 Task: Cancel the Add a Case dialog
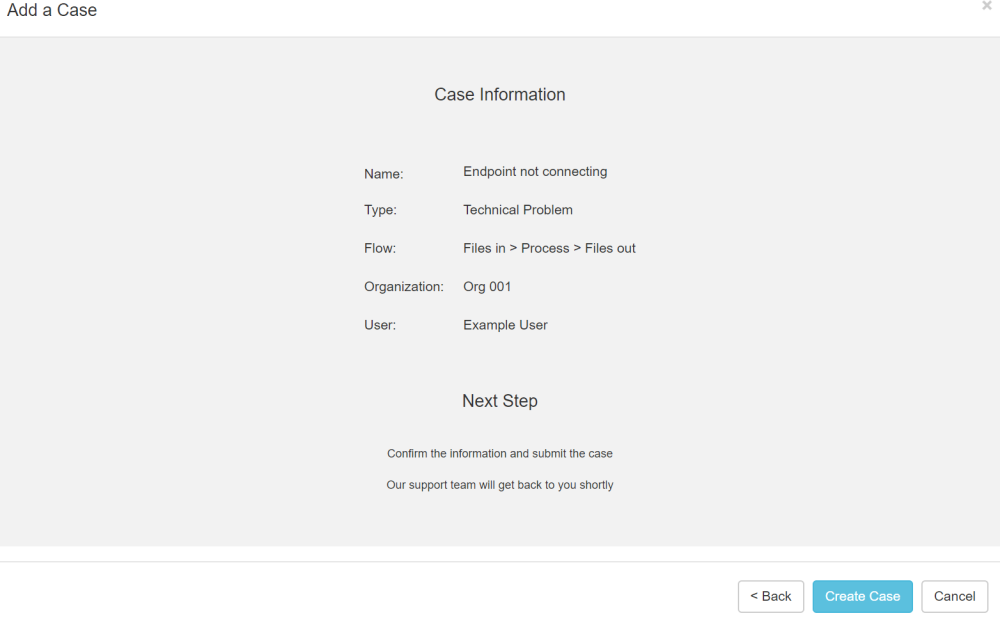click(x=954, y=596)
